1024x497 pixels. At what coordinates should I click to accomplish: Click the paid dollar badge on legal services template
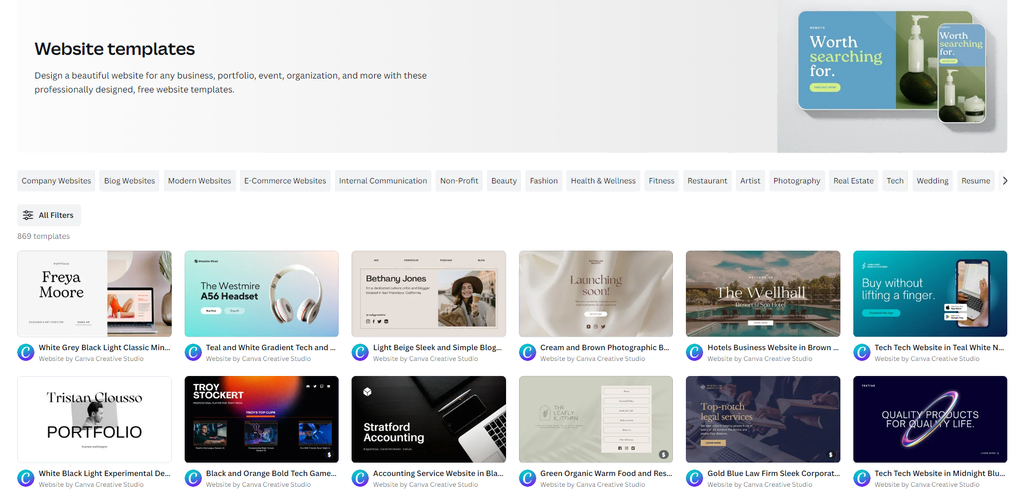point(831,454)
